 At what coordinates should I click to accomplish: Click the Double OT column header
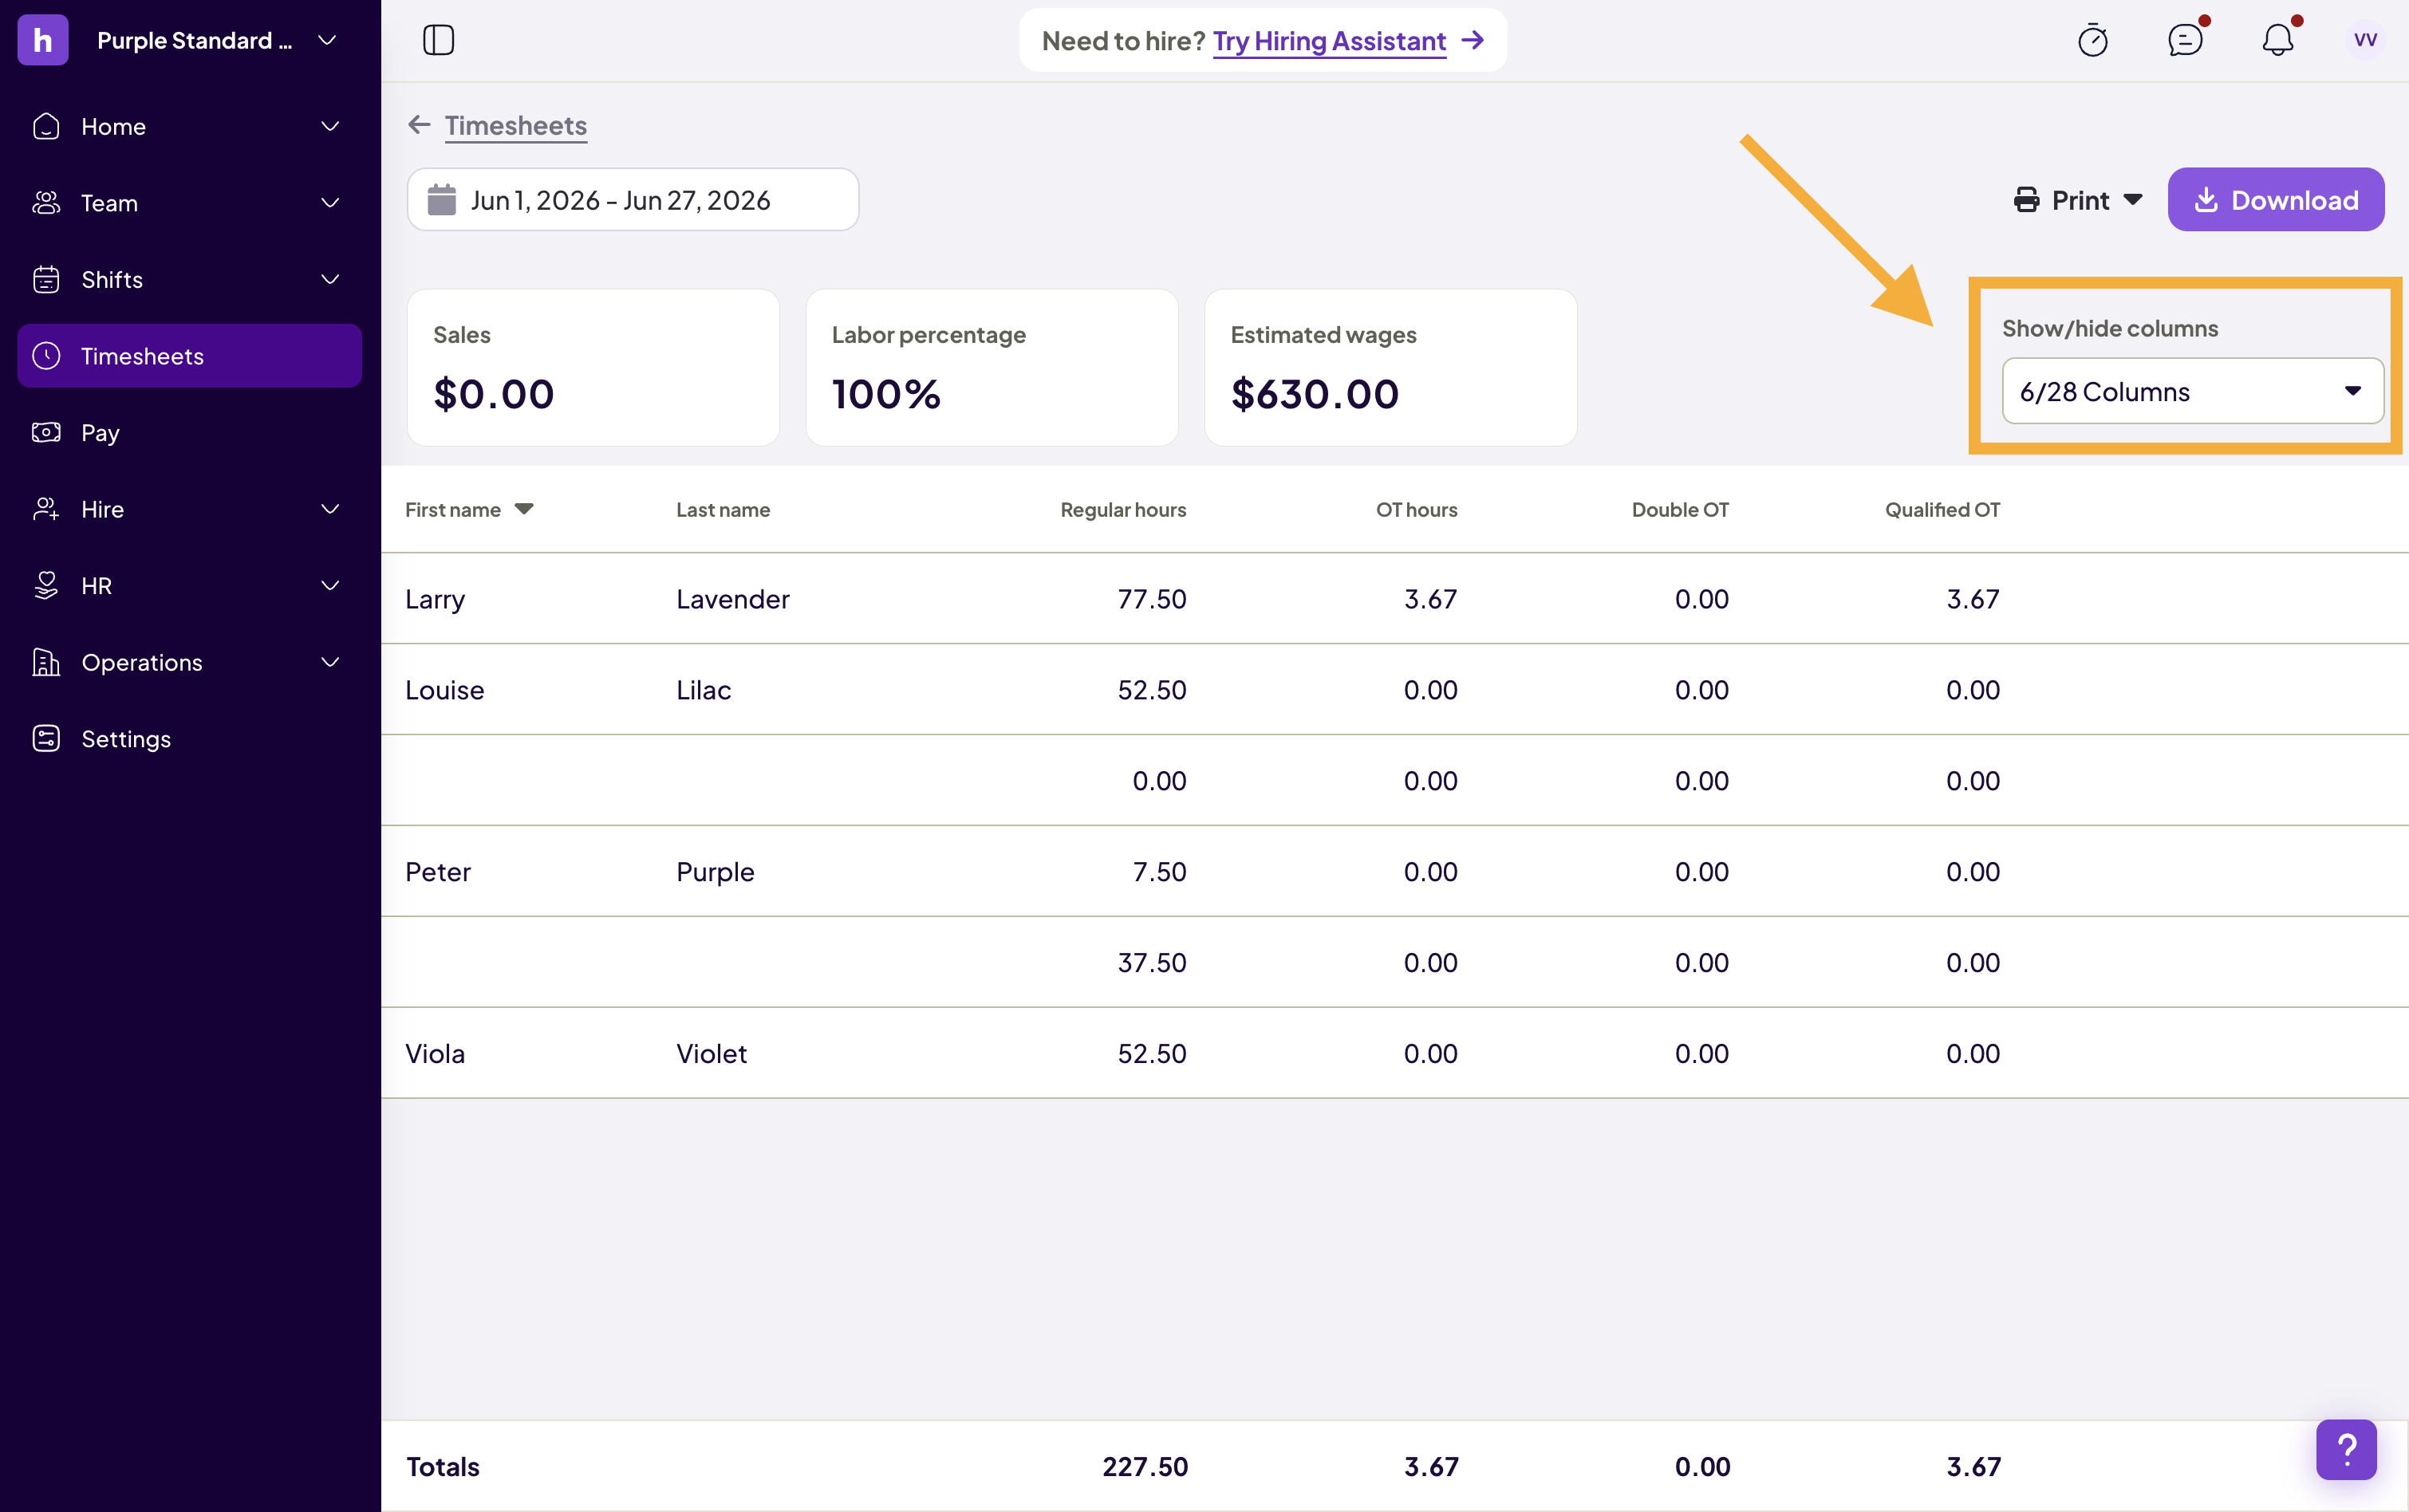pyautogui.click(x=1680, y=510)
